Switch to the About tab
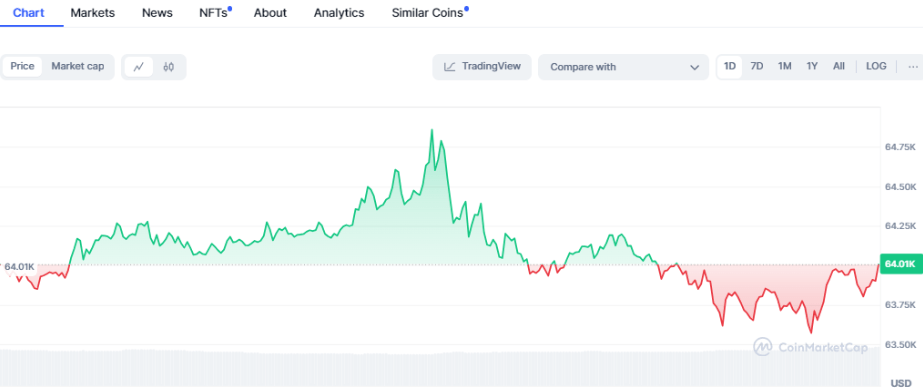Screen dimensions: 923x388 pyautogui.click(x=270, y=13)
